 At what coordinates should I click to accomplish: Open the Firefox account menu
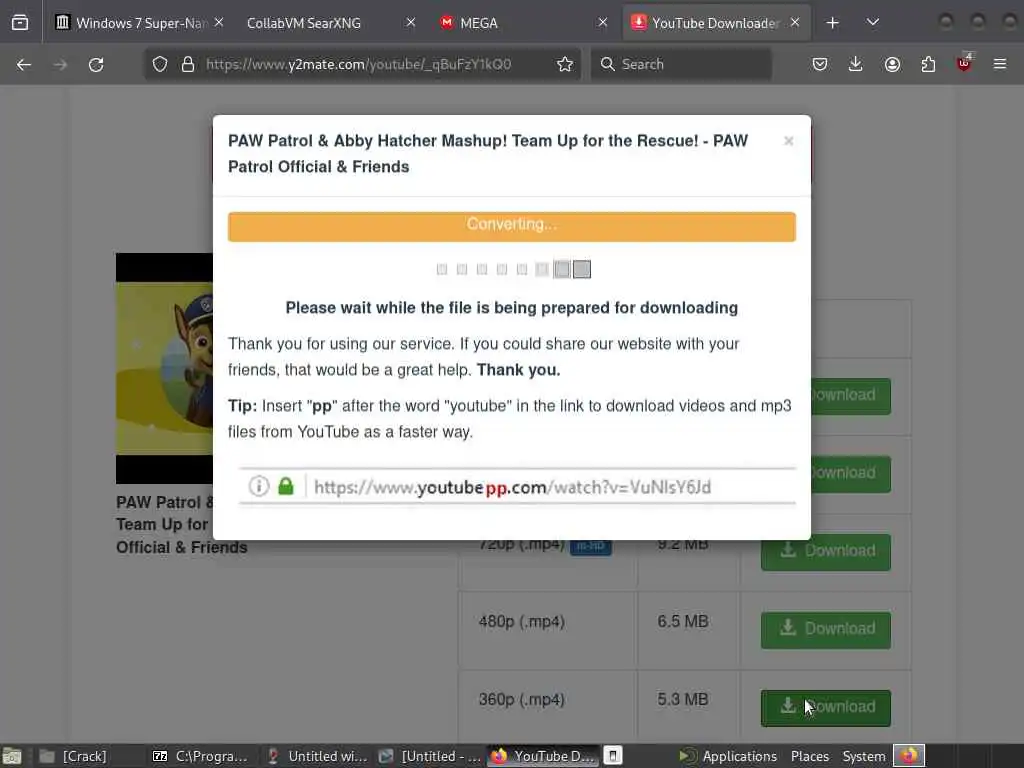(892, 64)
